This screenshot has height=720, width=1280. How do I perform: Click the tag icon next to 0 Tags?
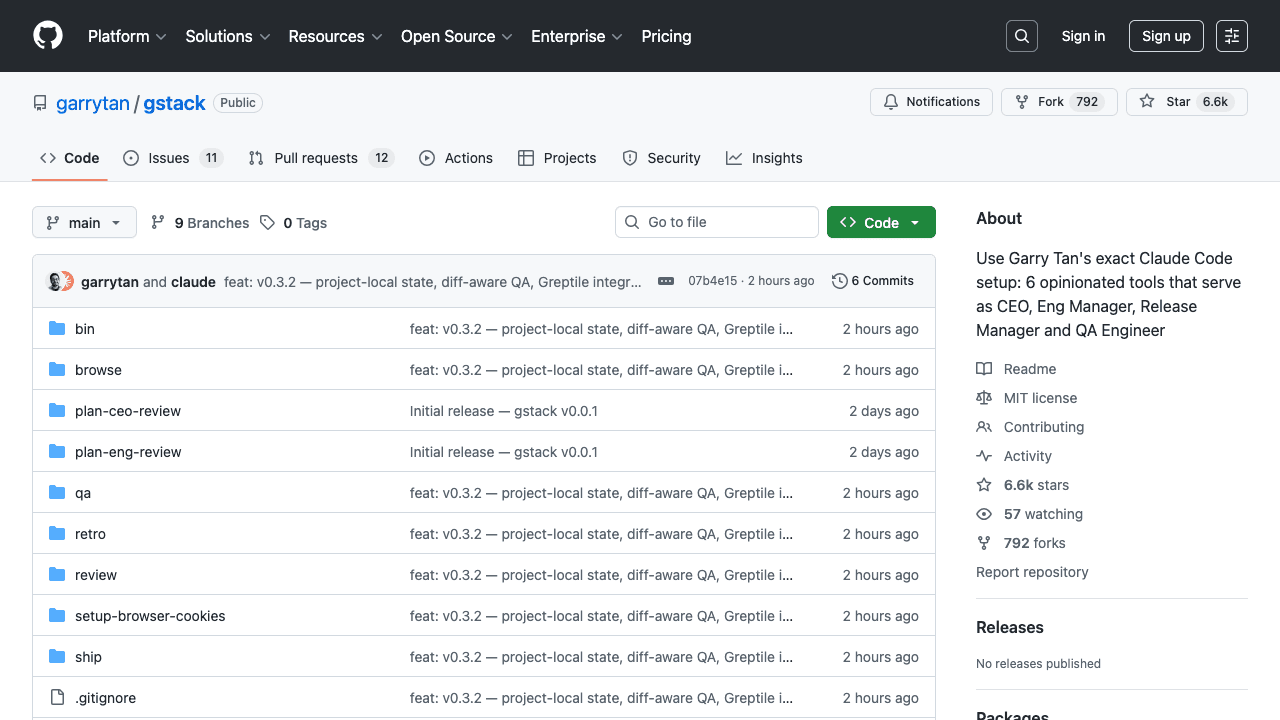(267, 222)
